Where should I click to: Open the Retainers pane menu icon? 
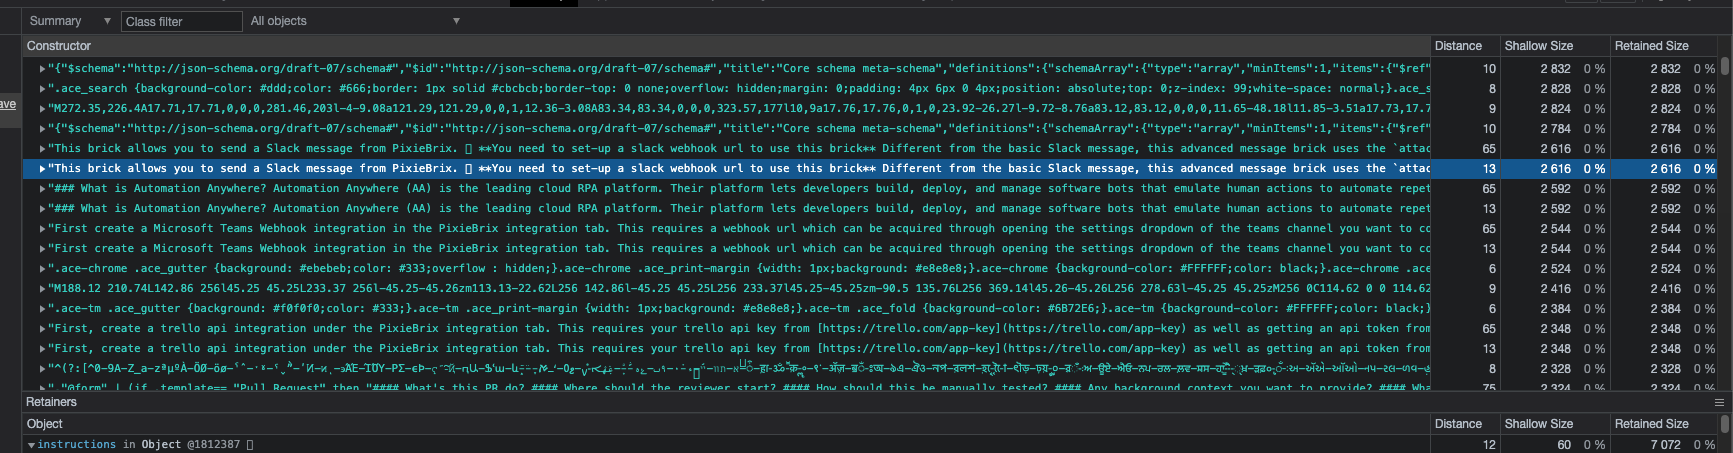pyautogui.click(x=1719, y=402)
